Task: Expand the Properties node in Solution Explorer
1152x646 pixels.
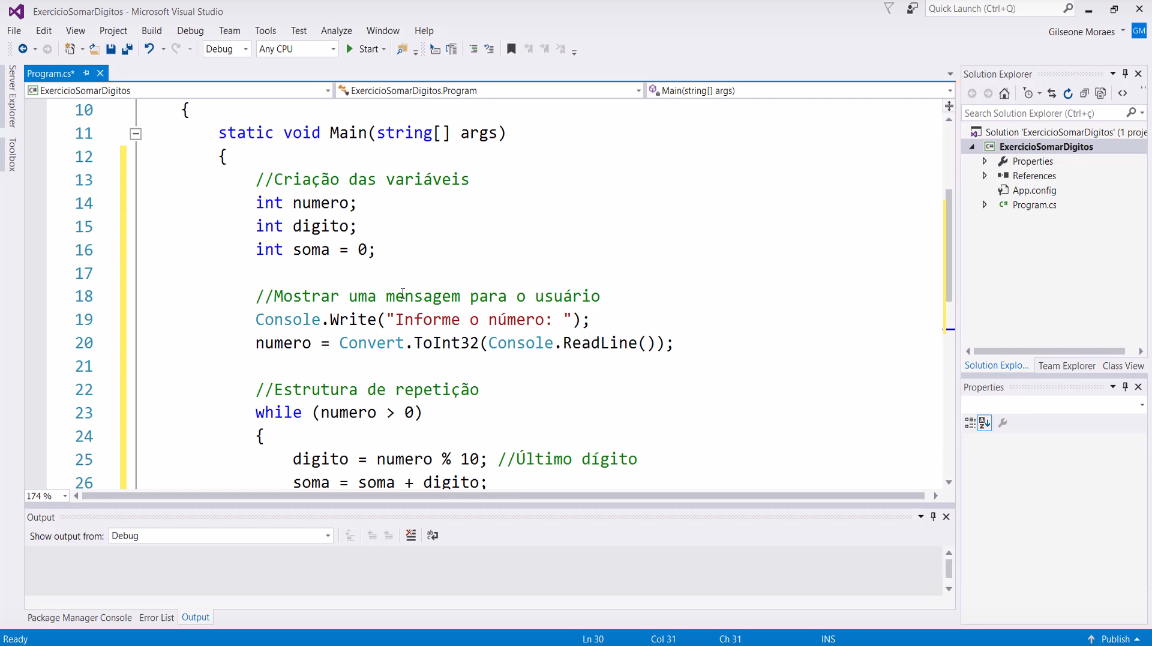Action: click(x=985, y=161)
